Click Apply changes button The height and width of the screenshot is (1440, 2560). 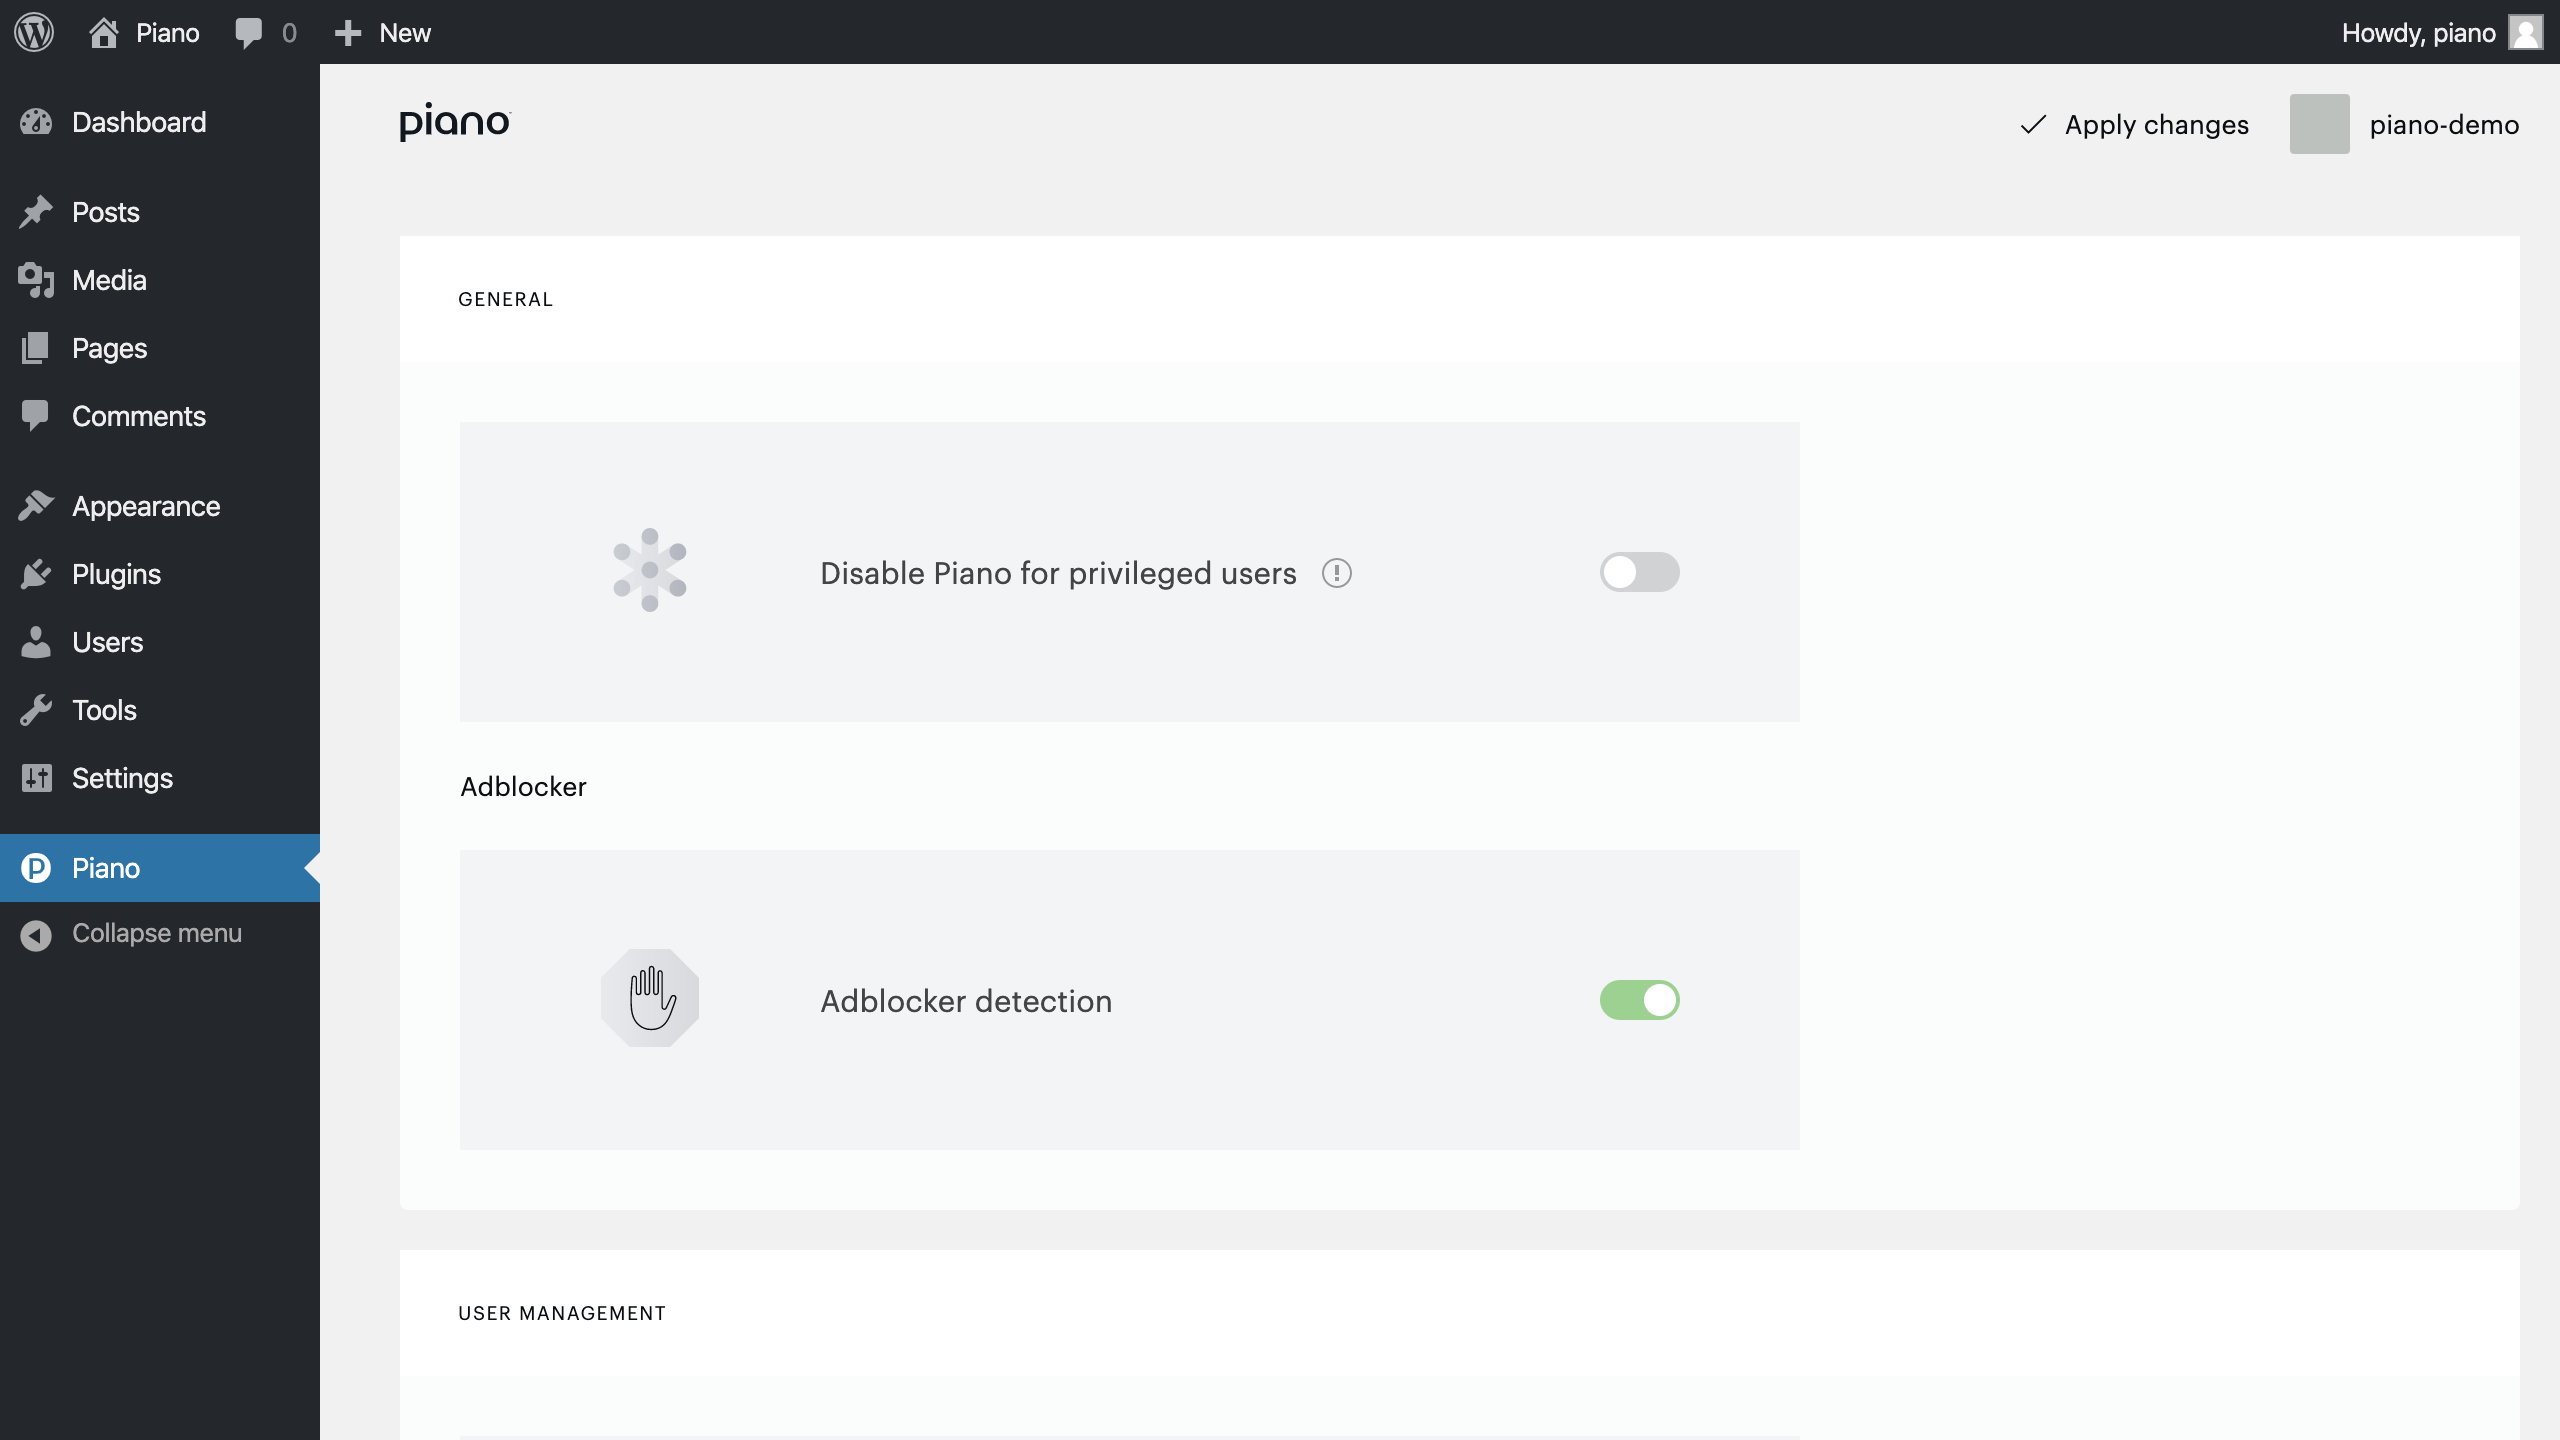(2134, 124)
